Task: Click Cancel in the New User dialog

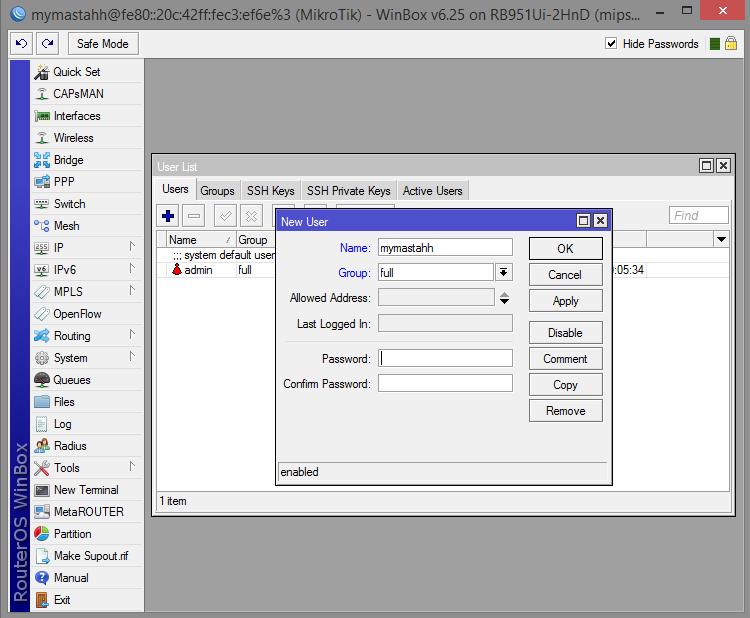Action: [565, 275]
